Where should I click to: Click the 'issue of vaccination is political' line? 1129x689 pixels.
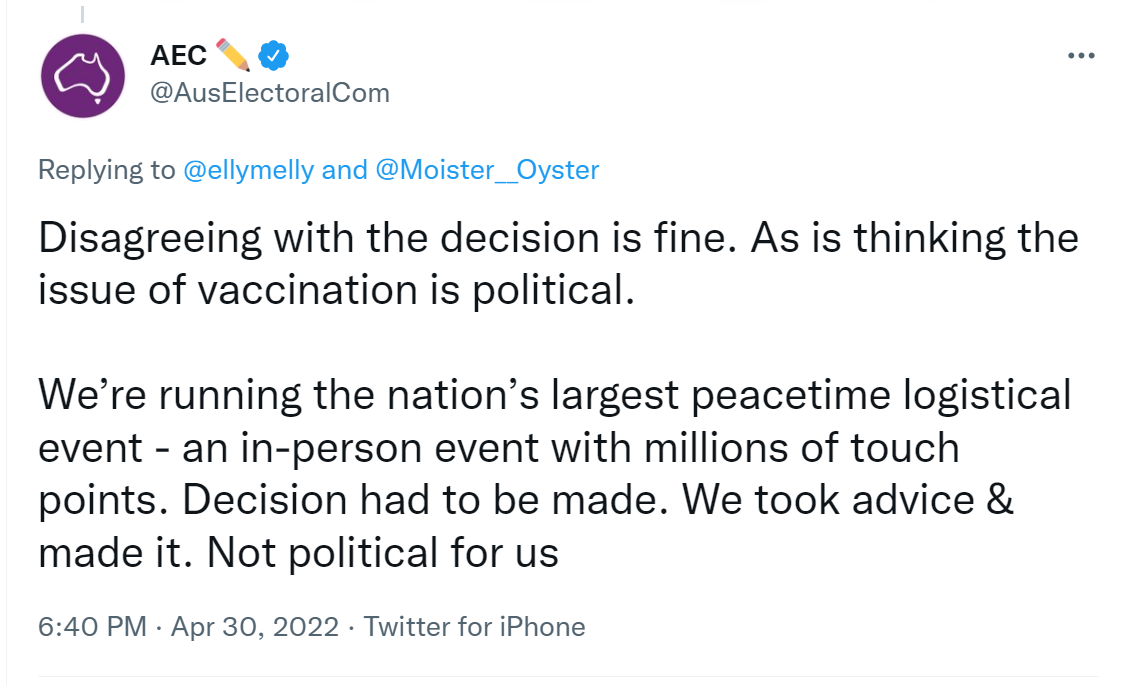(x=336, y=291)
